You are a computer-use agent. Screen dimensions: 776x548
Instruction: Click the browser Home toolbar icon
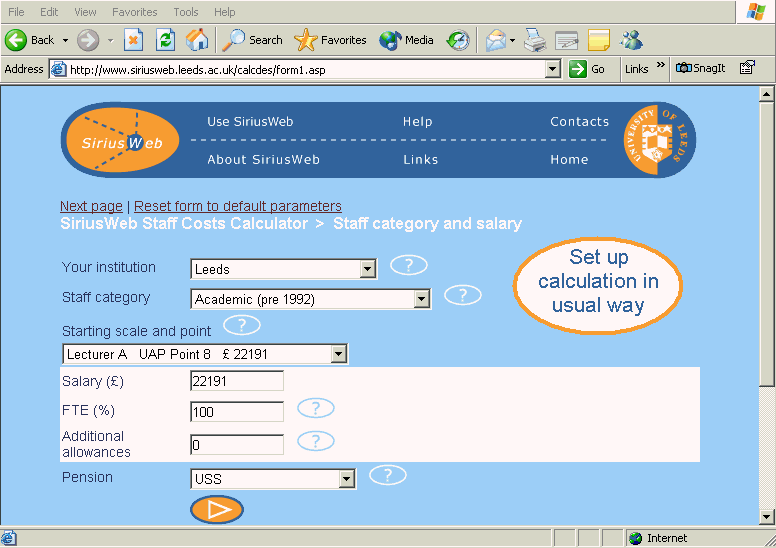(x=197, y=40)
